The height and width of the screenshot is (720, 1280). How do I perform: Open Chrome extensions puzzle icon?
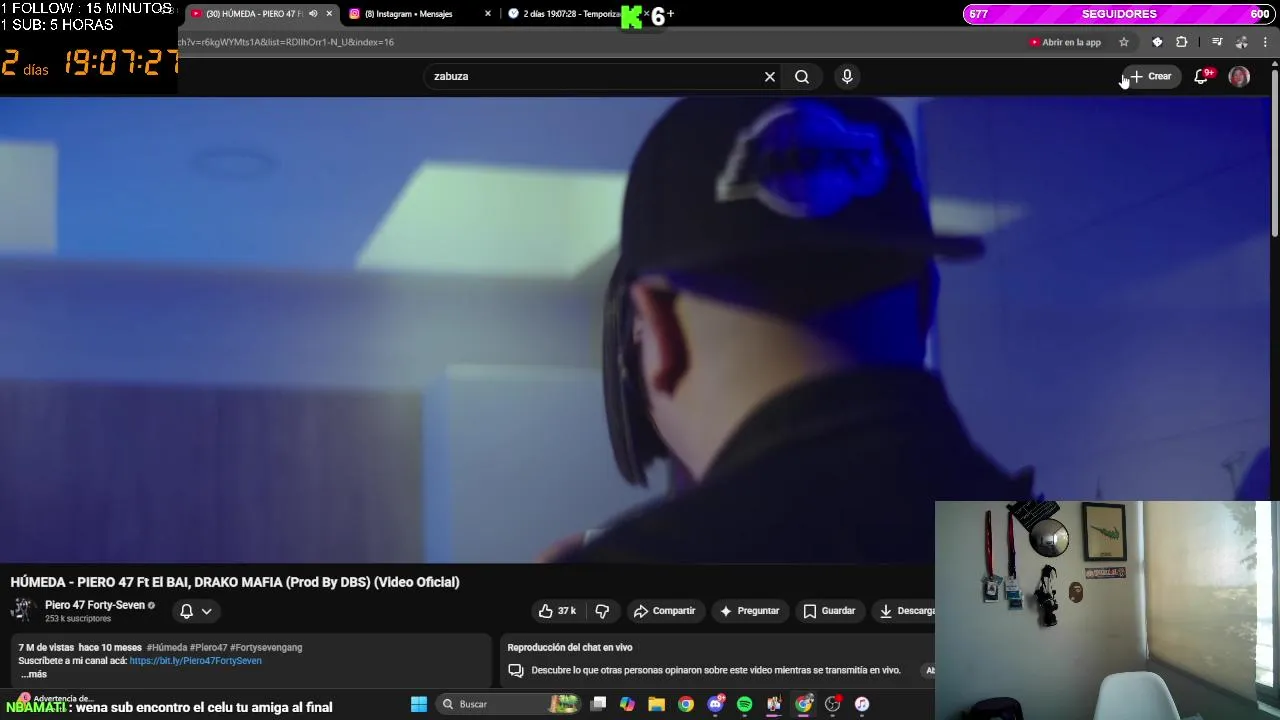point(1182,42)
